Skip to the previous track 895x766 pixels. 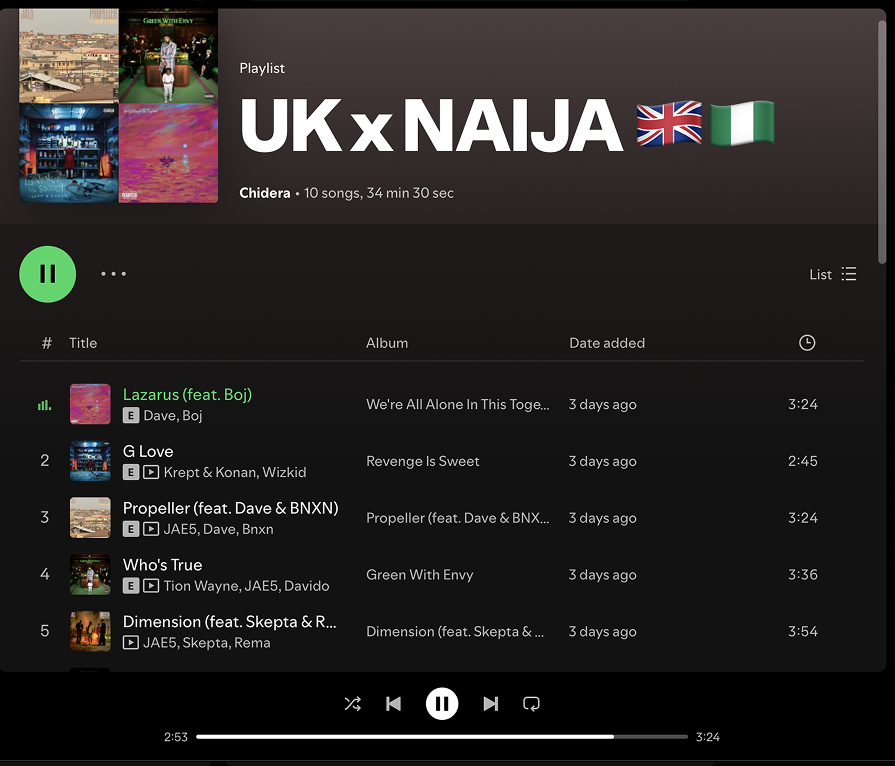pyautogui.click(x=394, y=704)
